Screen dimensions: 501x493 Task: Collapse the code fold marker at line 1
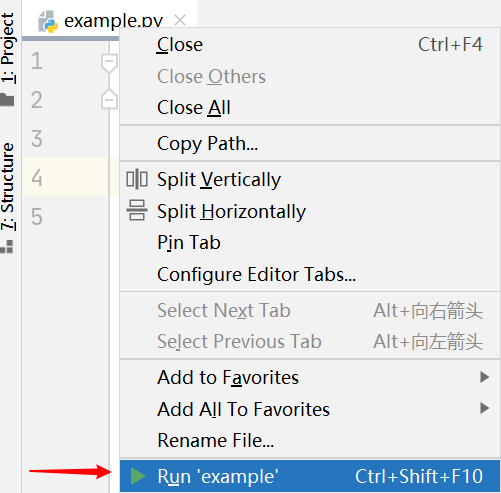pos(109,63)
